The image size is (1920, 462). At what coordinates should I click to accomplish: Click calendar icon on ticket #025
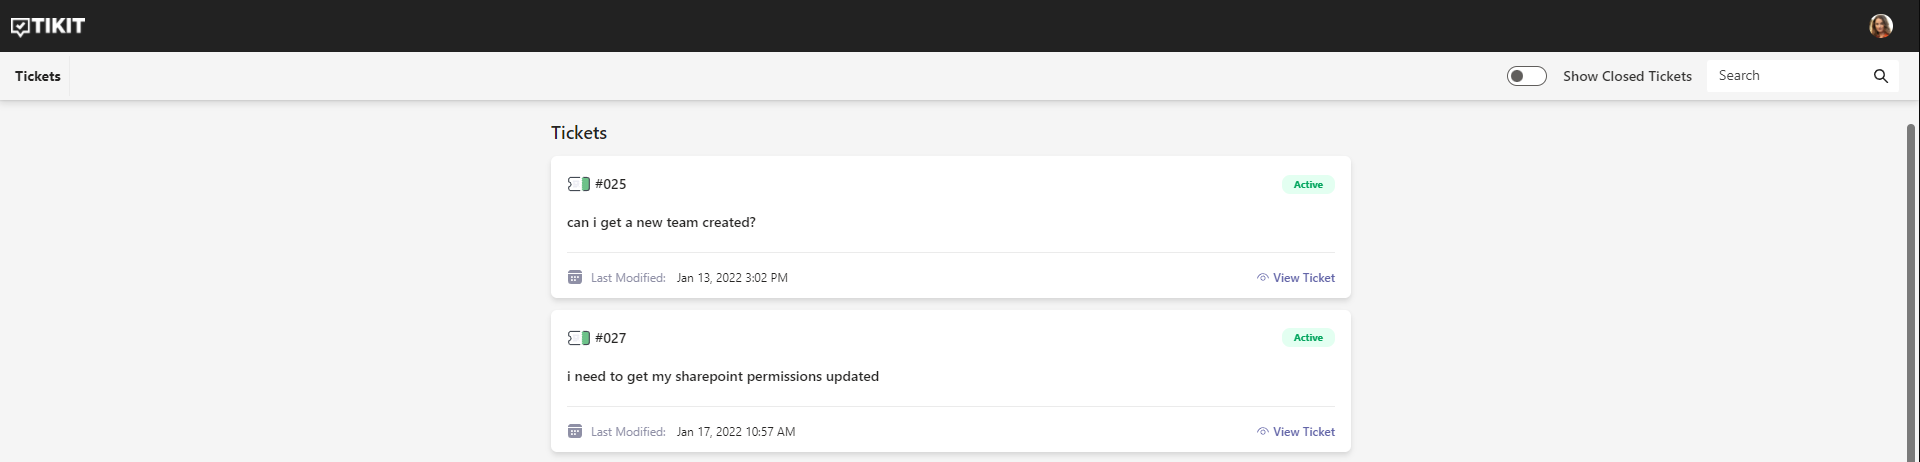[x=575, y=277]
